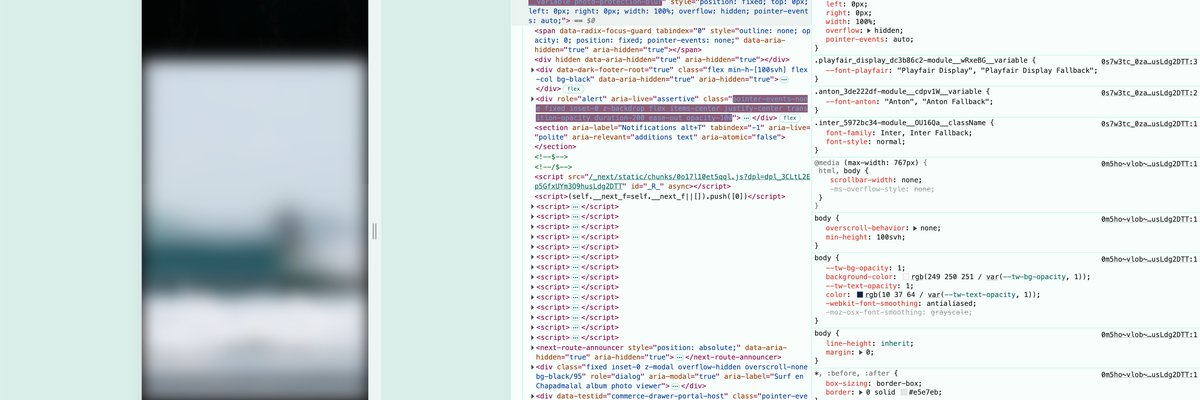1200x400 pixels.
Task: Click the width: 100% declaration
Action: [853, 21]
